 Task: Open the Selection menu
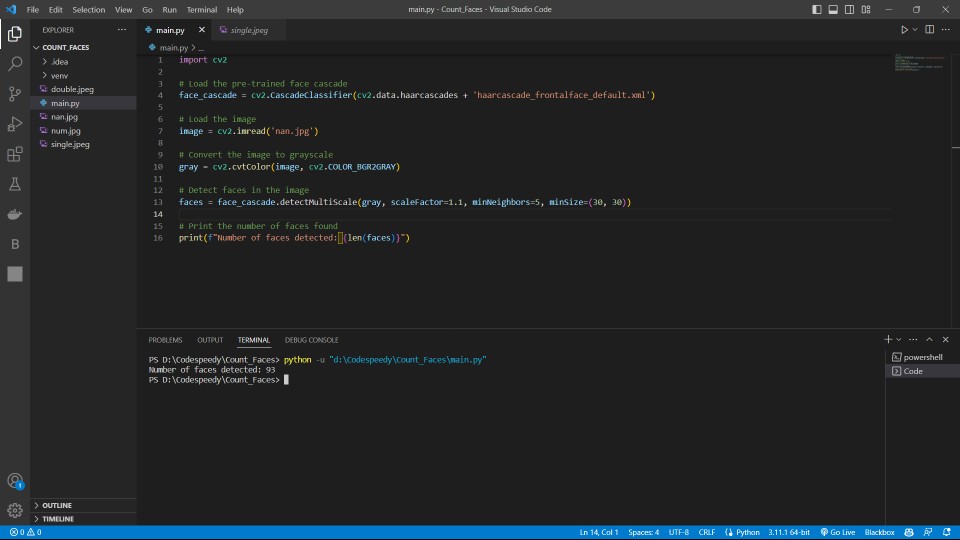click(x=89, y=10)
